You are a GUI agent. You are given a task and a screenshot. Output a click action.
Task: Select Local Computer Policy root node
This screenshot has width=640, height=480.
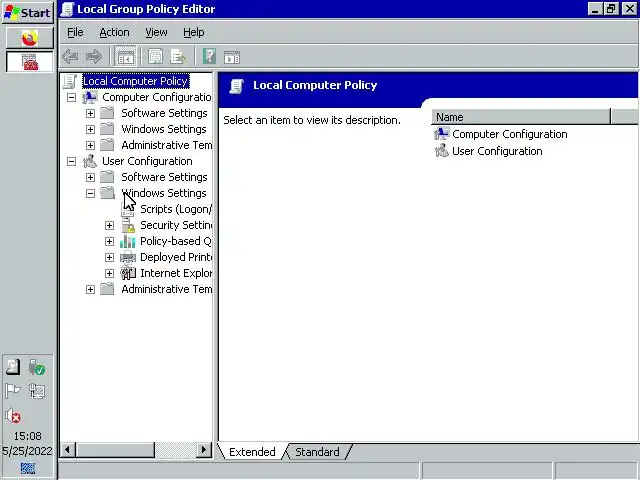[x=136, y=81]
